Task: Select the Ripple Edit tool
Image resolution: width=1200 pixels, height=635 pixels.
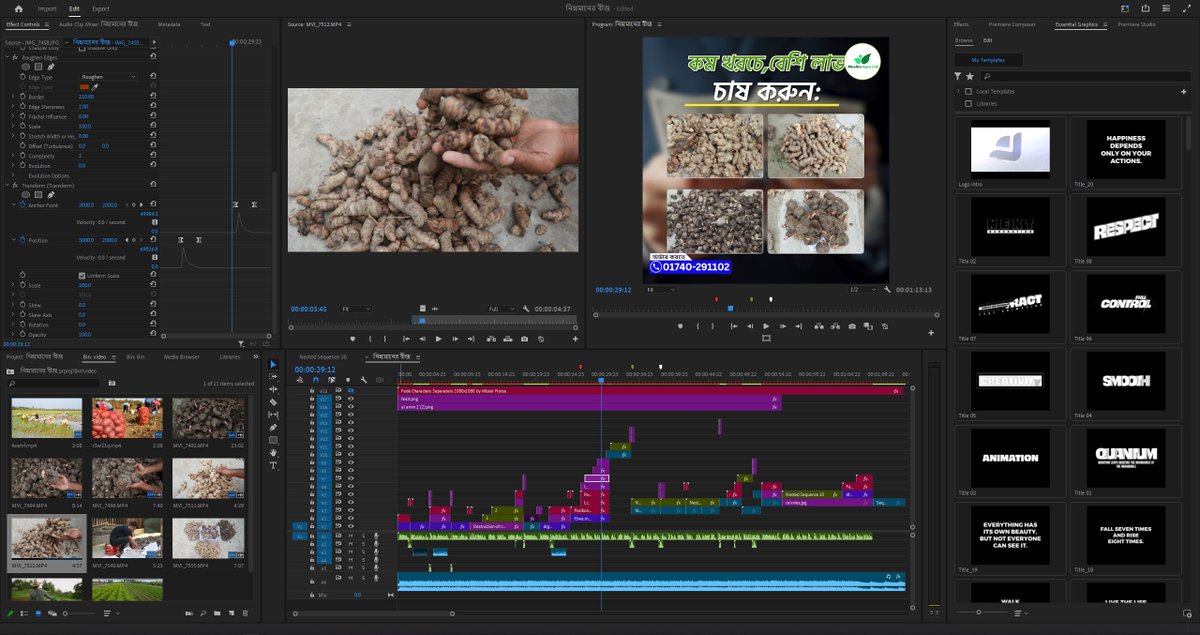Action: 273,389
